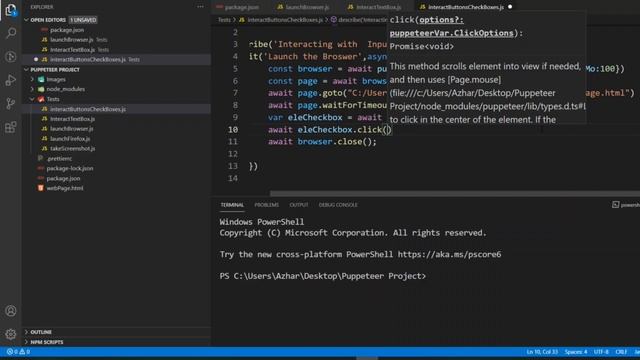Select the Terminal panel tab

point(232,205)
